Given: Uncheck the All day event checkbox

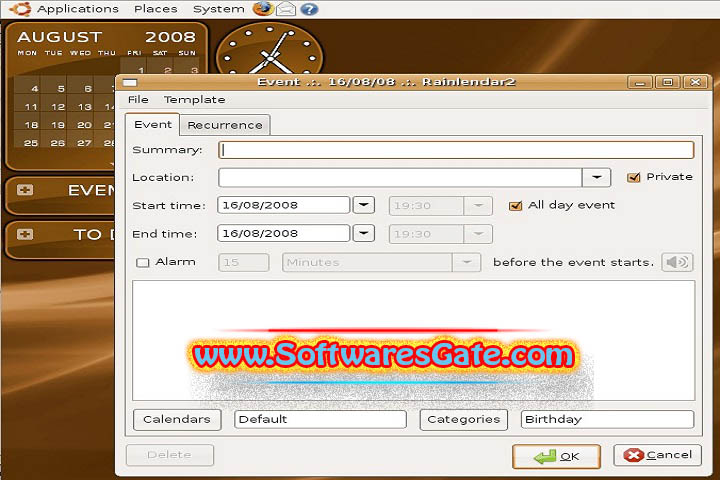Looking at the screenshot, I should tap(515, 206).
